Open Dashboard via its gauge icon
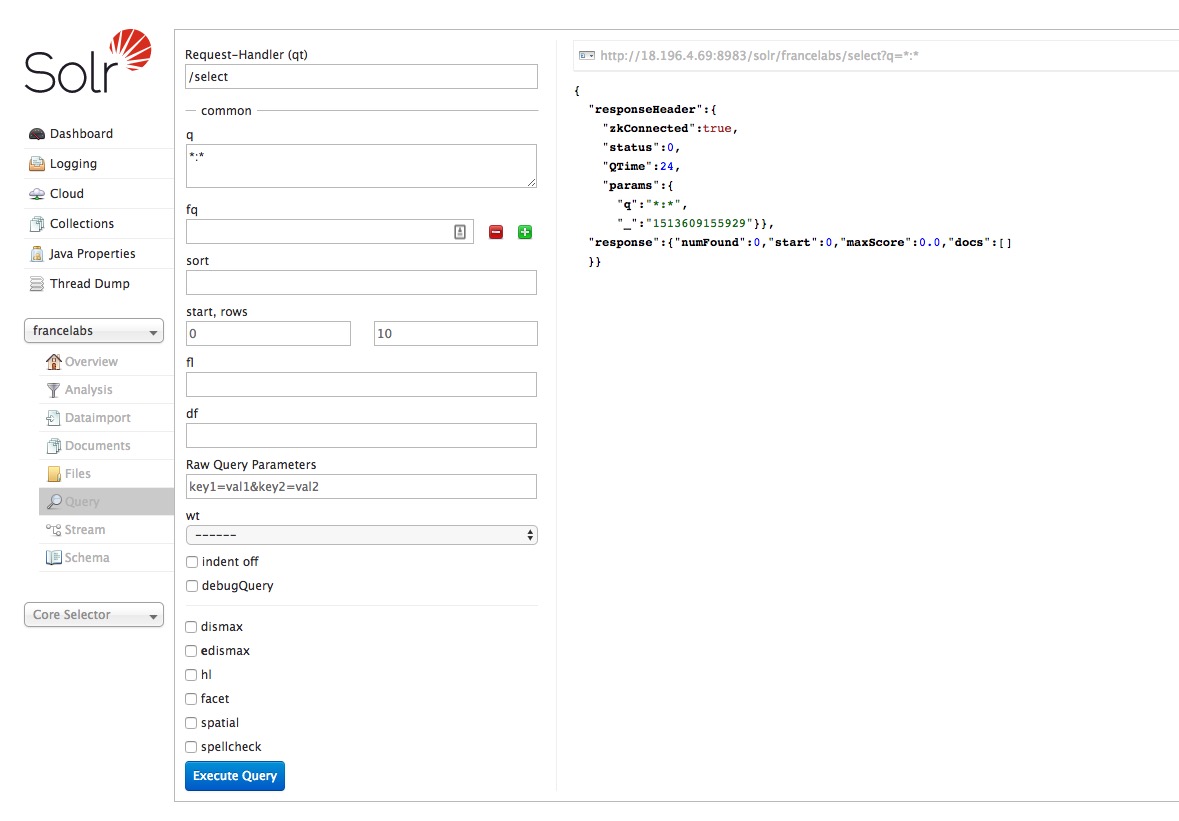The height and width of the screenshot is (821, 1179). coord(37,134)
